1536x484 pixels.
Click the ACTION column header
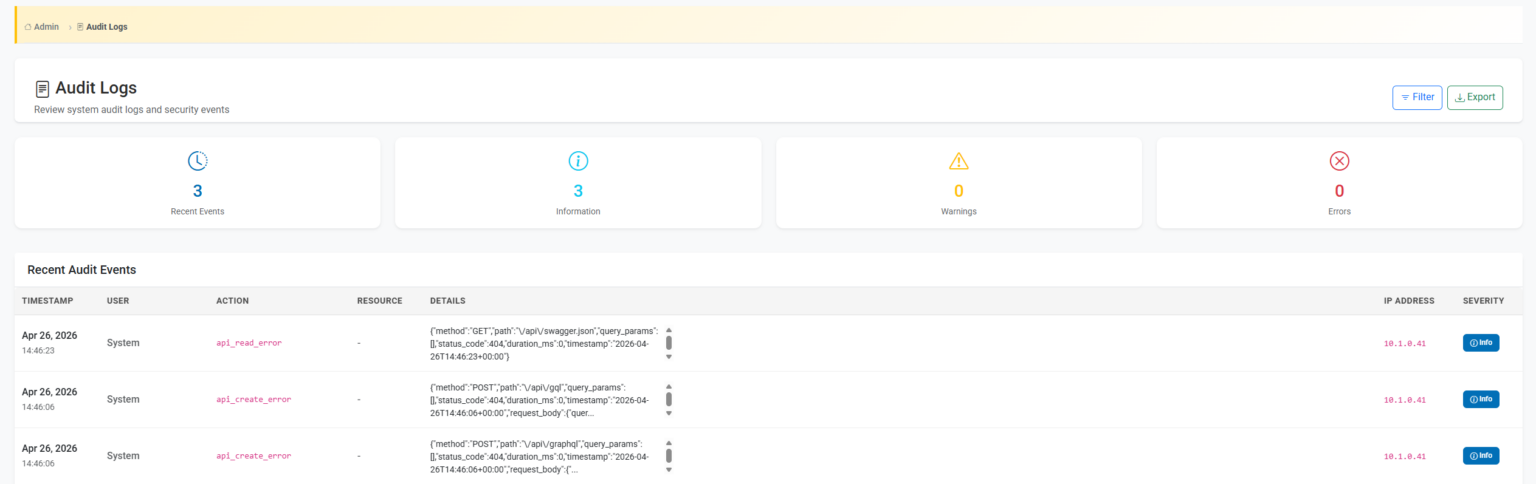232,300
